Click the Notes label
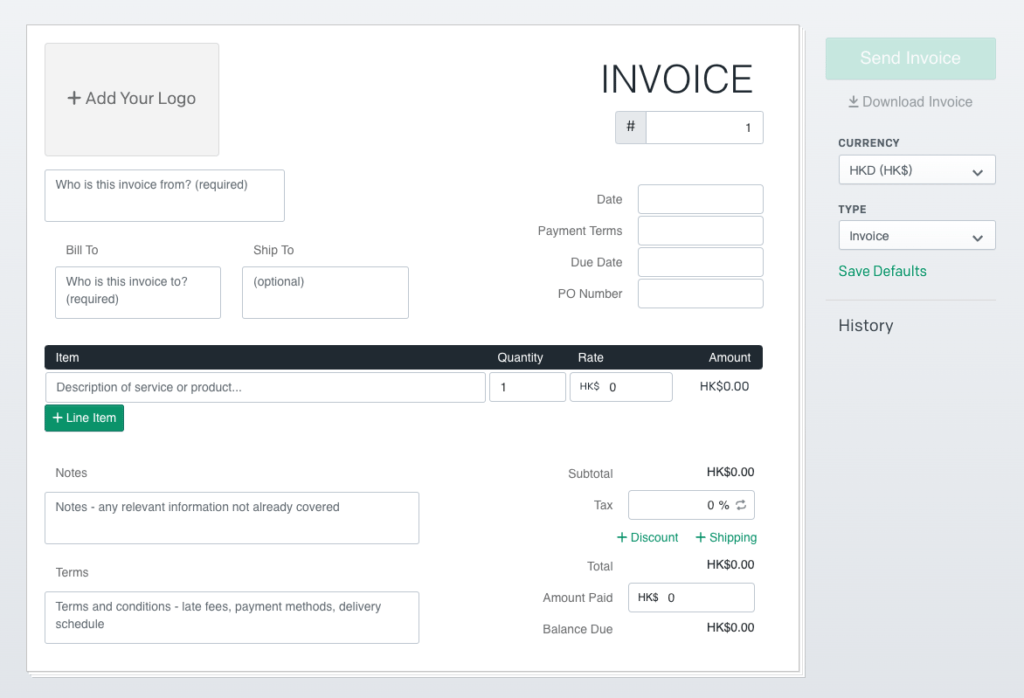Viewport: 1024px width, 698px height. [x=71, y=473]
